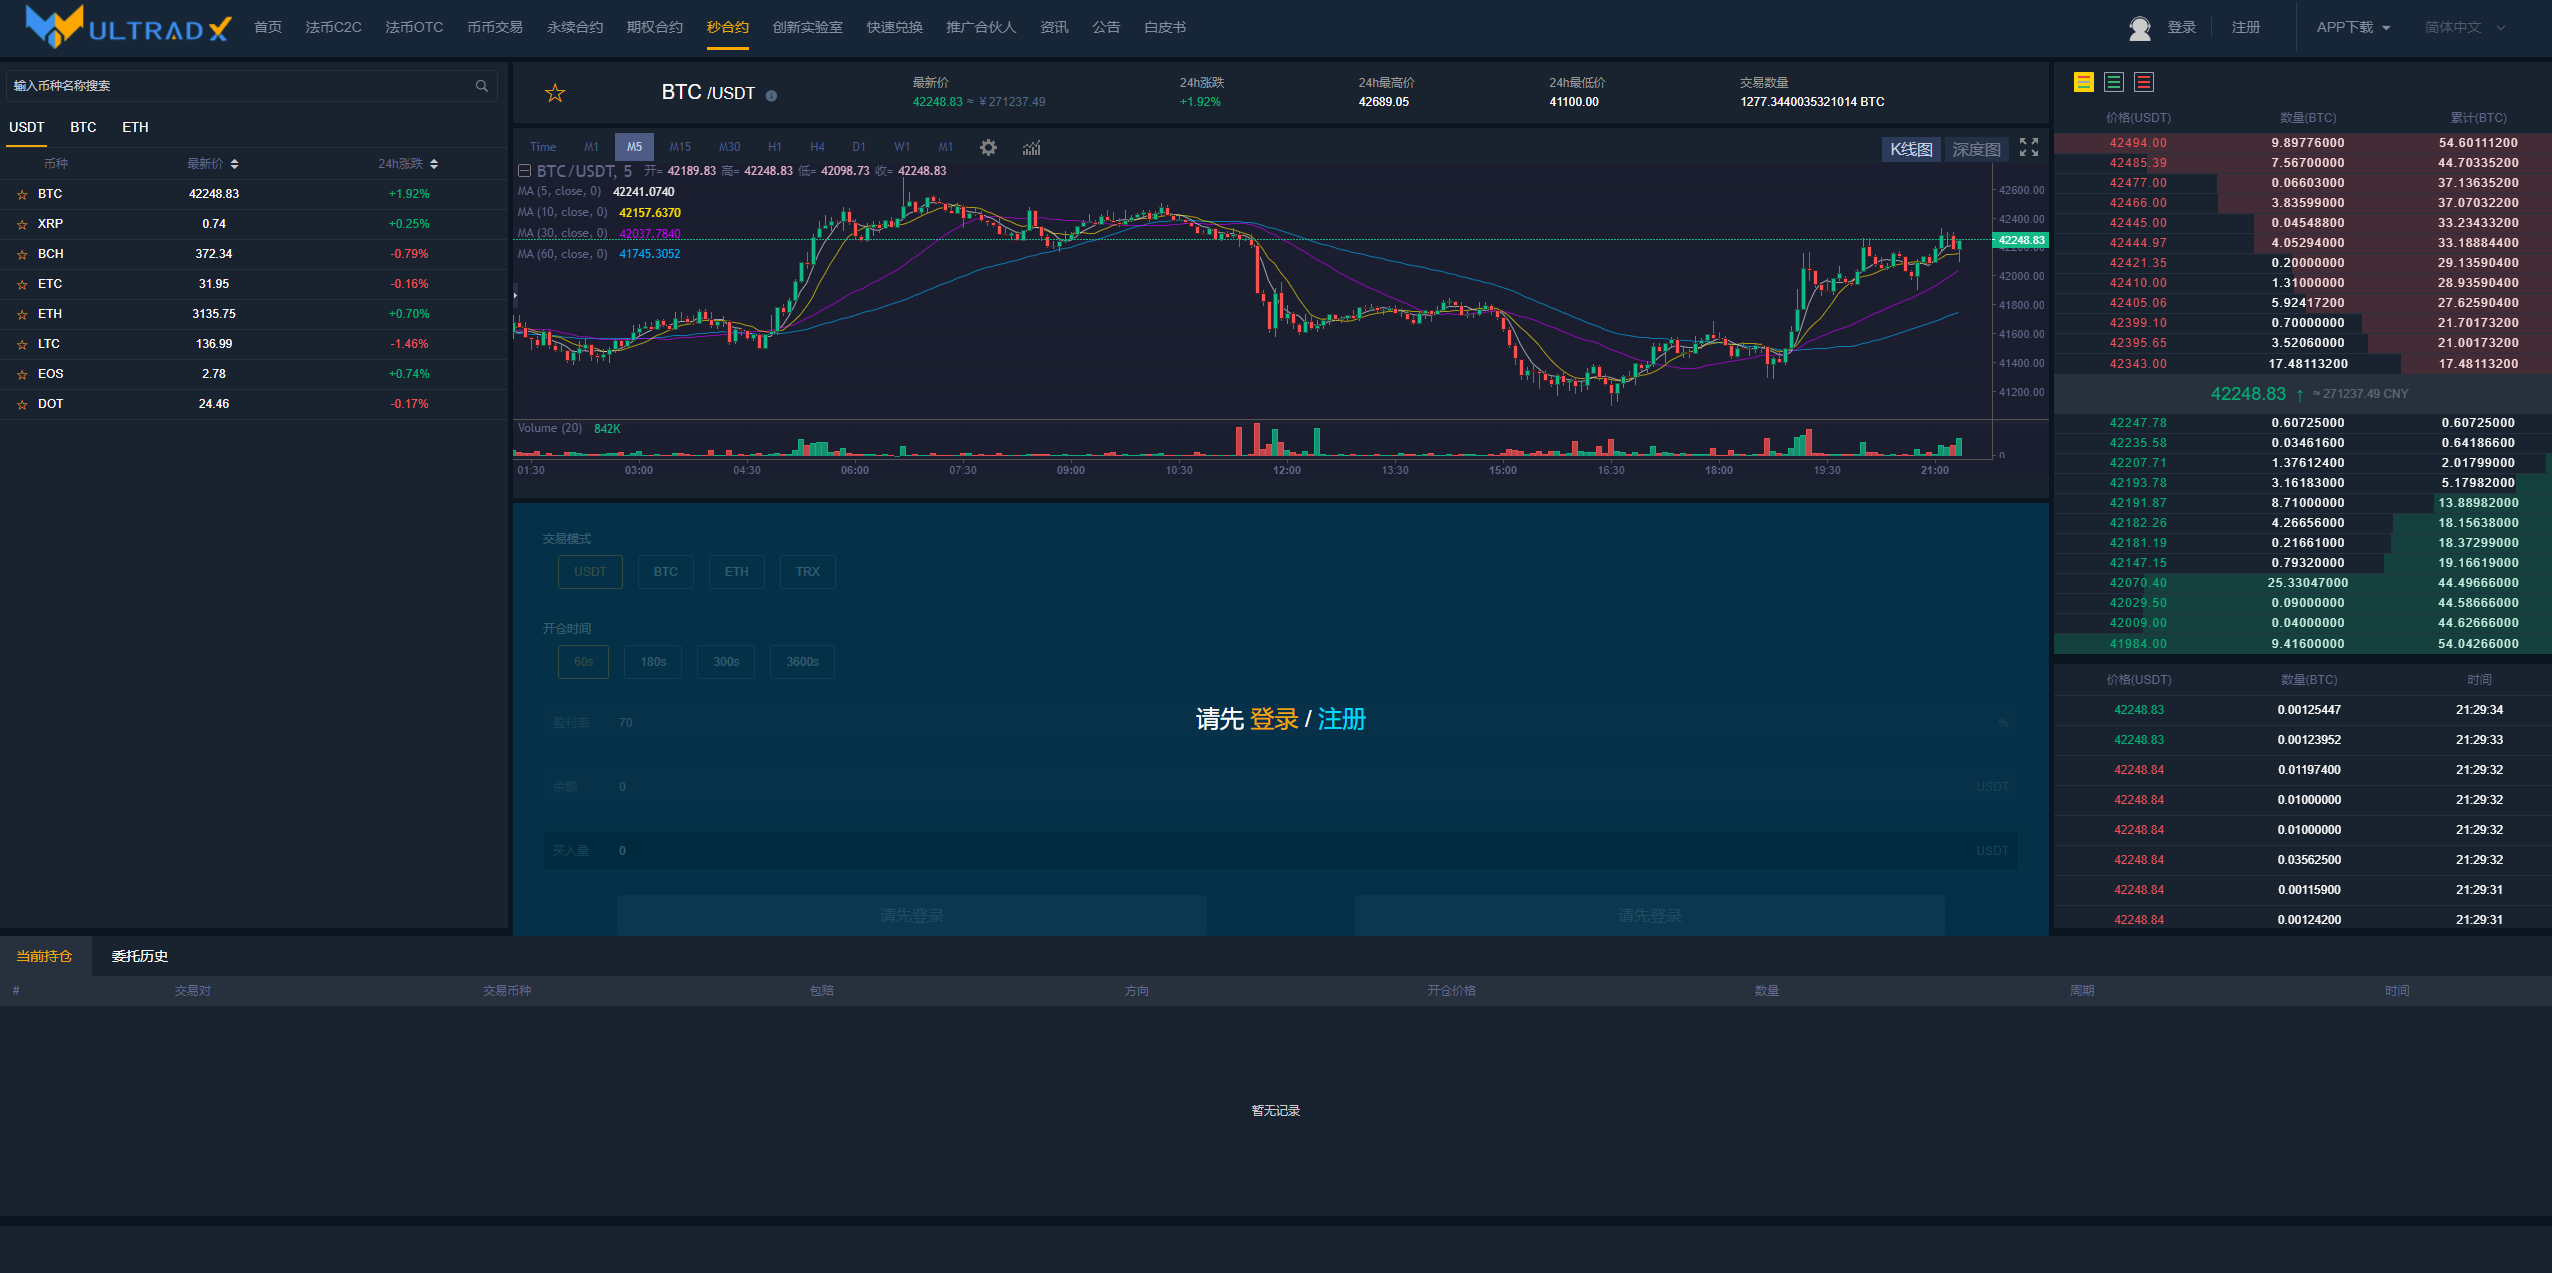
Task: Click the orange 登录 link in the overlay
Action: (x=1273, y=719)
